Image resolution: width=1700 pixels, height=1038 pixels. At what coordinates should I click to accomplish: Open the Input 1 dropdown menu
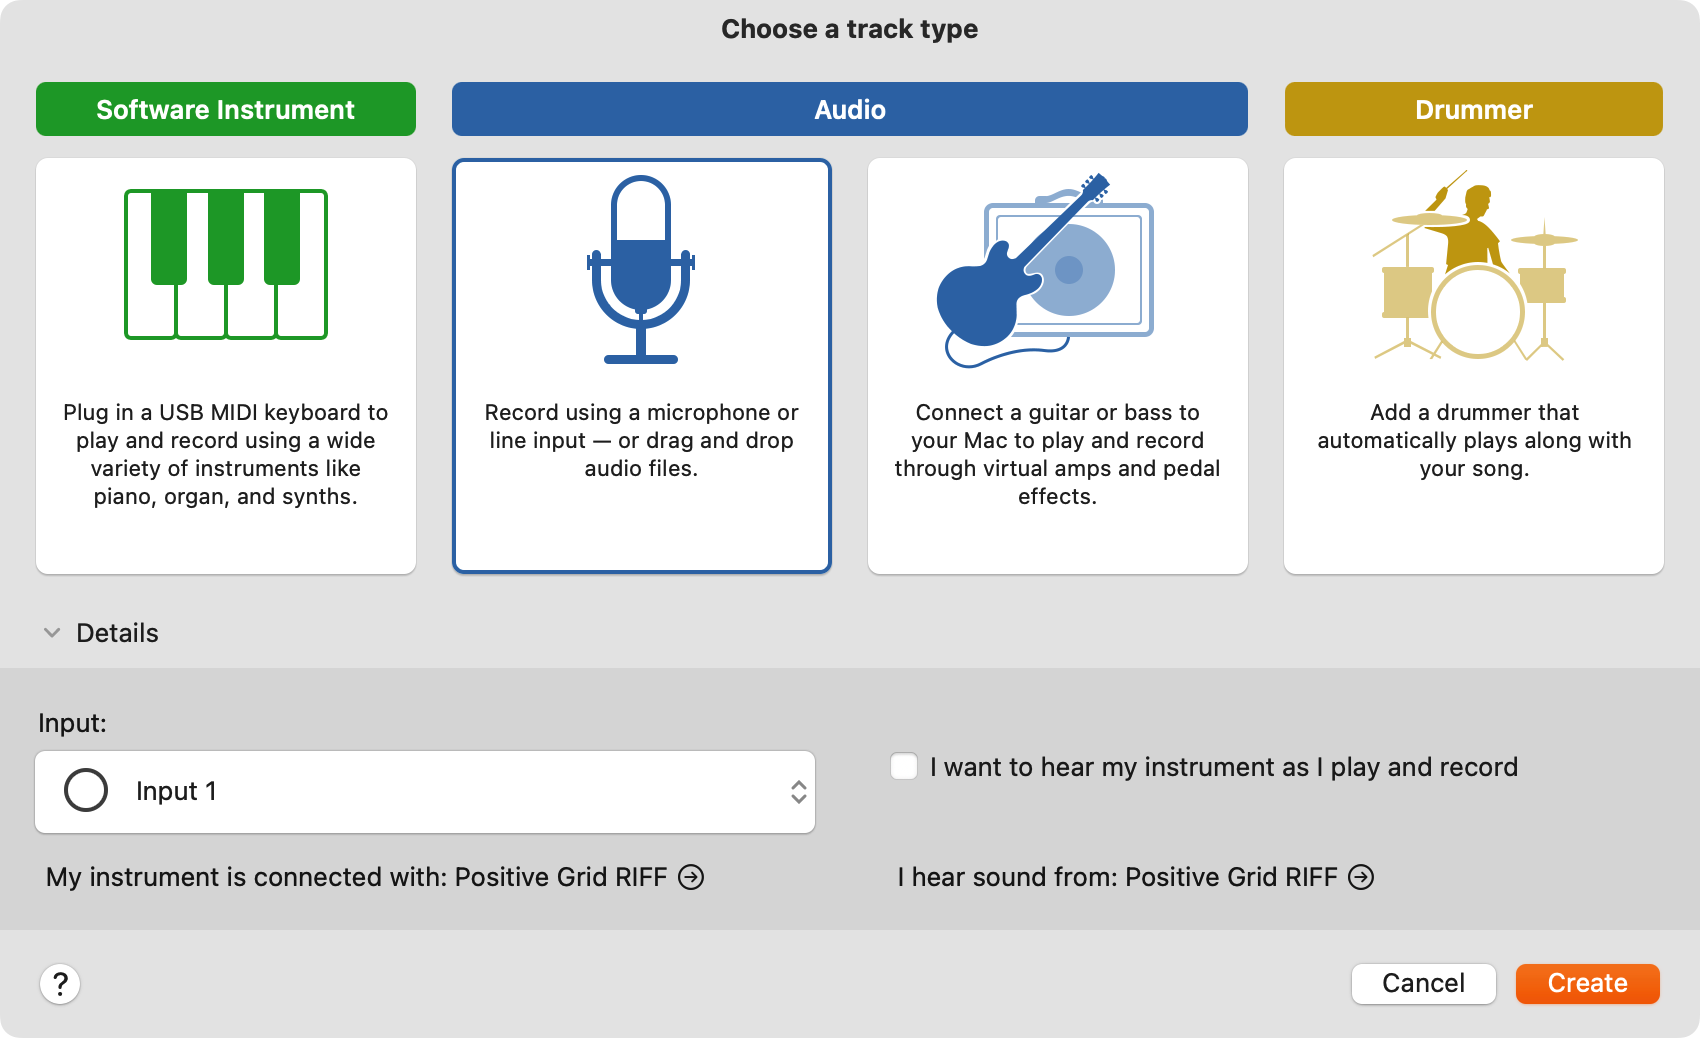coord(425,792)
